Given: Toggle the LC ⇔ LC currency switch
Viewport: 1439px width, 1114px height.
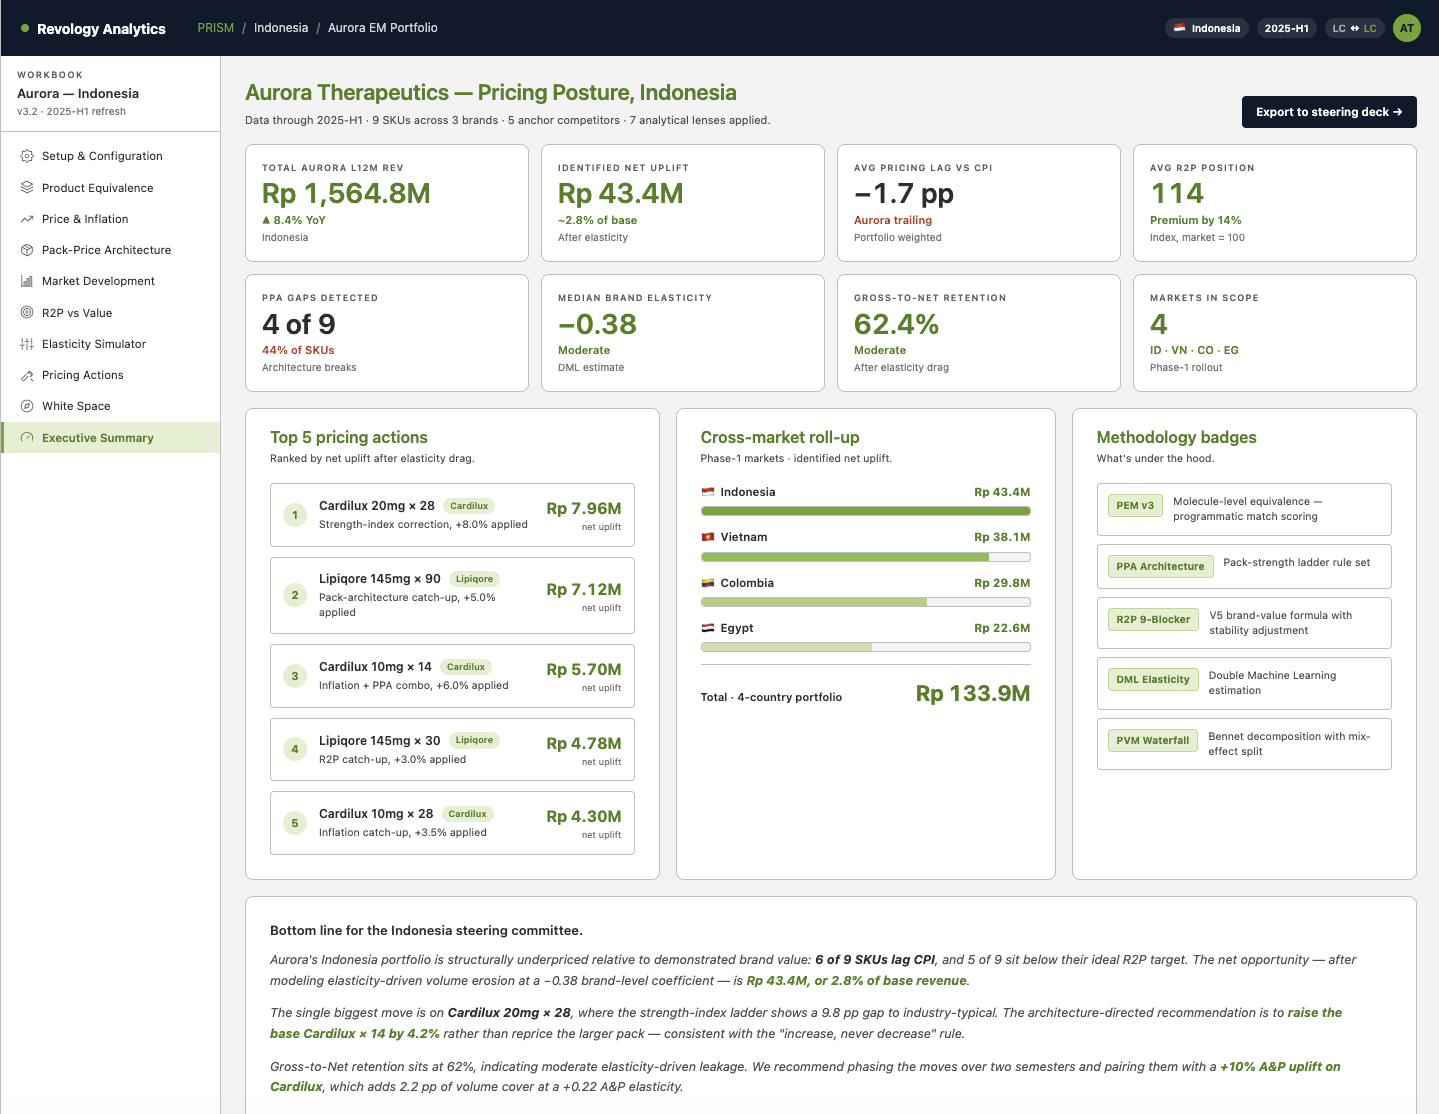Looking at the screenshot, I should point(1354,28).
